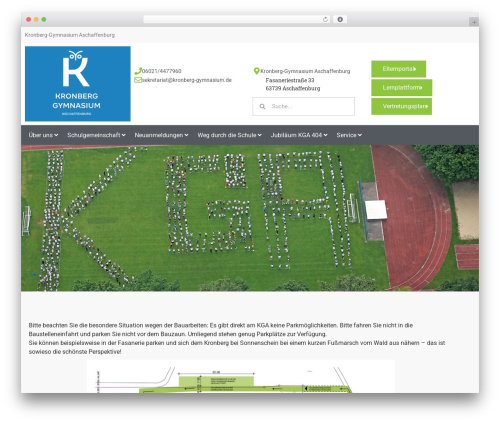Open the Elternportal button
The image size is (500, 423).
[x=399, y=69]
